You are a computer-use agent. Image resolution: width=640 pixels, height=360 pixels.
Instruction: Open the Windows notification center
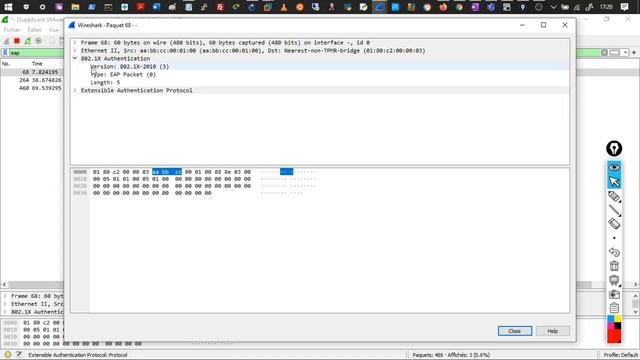624,7
